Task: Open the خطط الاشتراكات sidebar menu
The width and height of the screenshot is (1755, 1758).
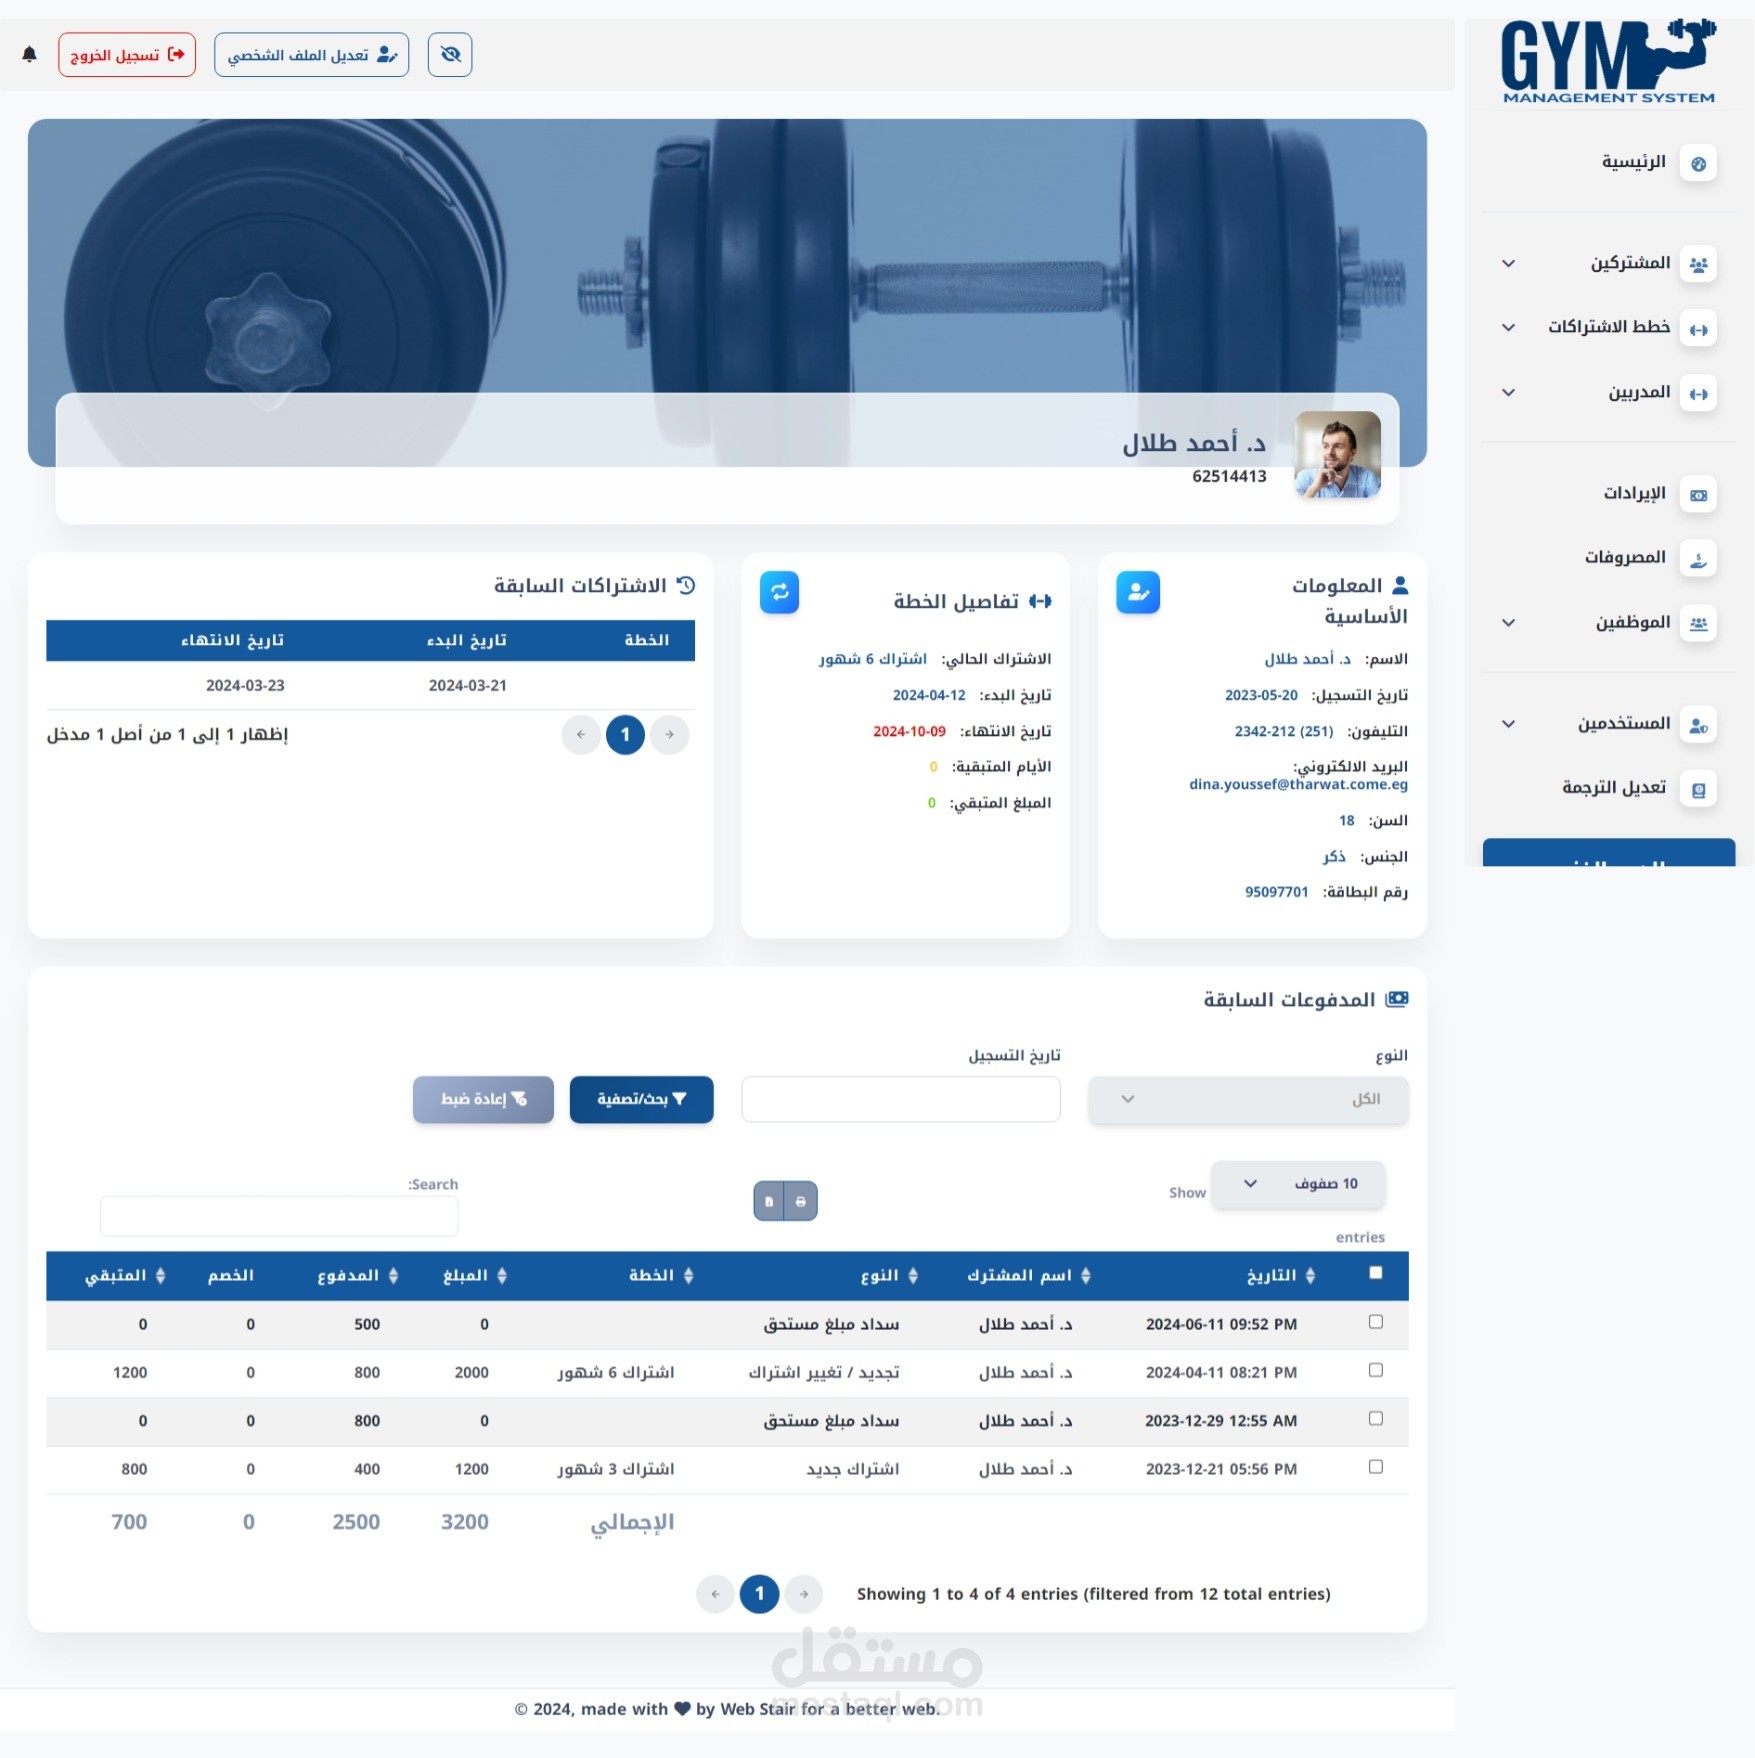Action: (1609, 327)
